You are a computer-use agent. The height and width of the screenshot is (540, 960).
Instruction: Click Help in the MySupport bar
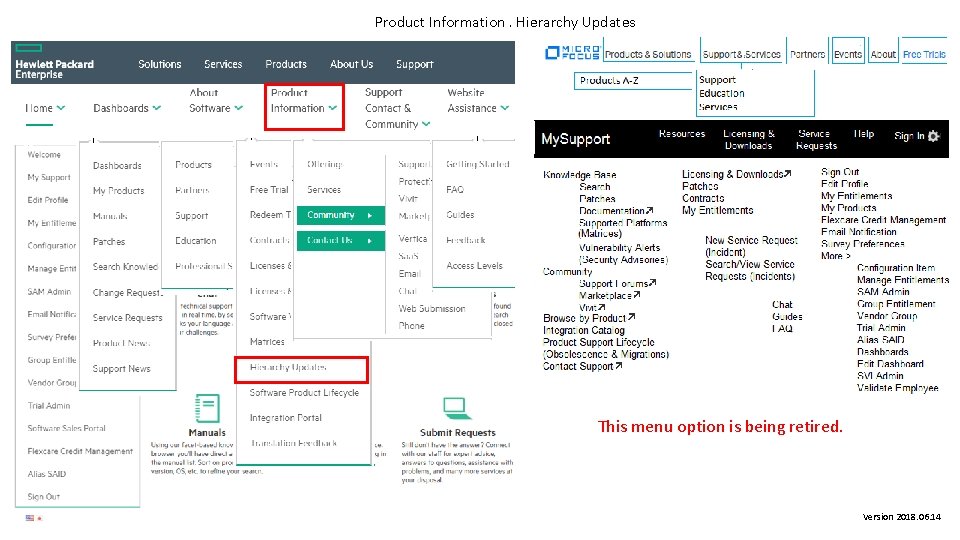pyautogui.click(x=863, y=133)
